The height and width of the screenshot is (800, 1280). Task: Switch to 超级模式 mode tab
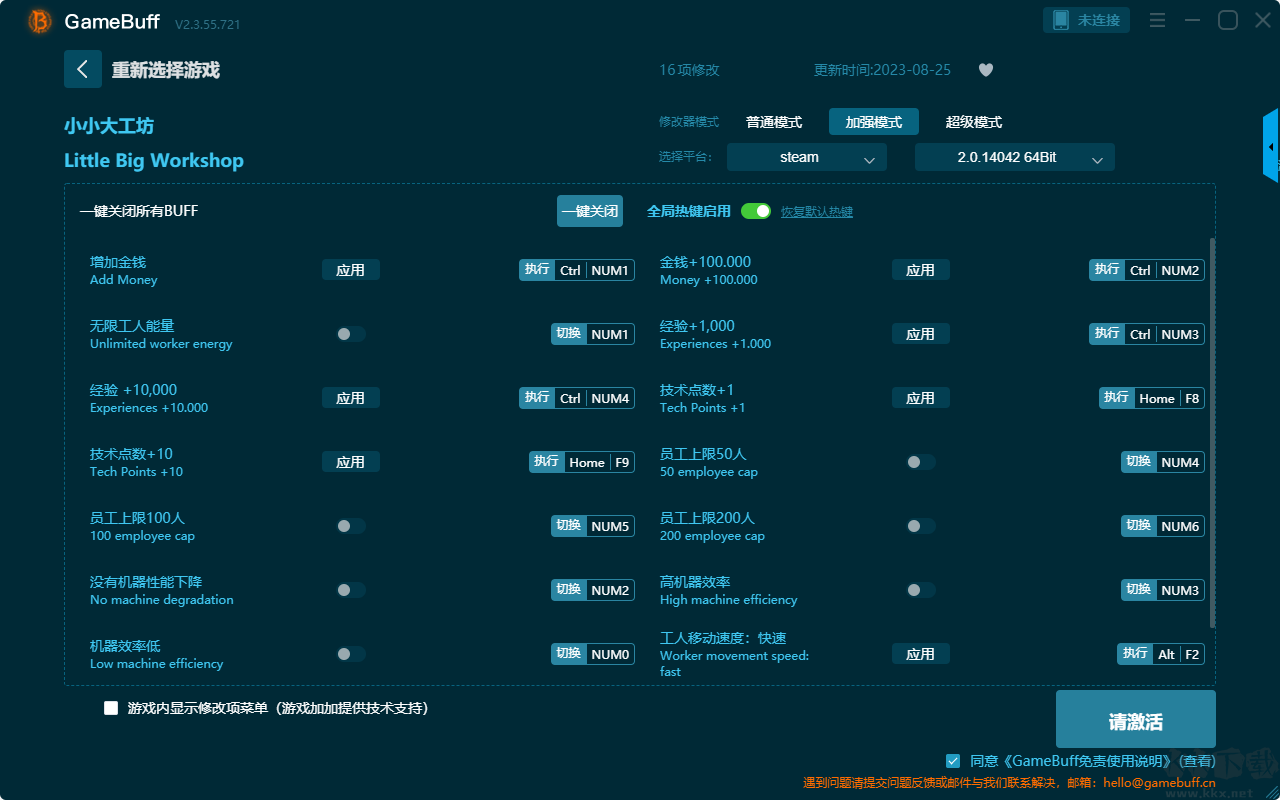[x=974, y=122]
